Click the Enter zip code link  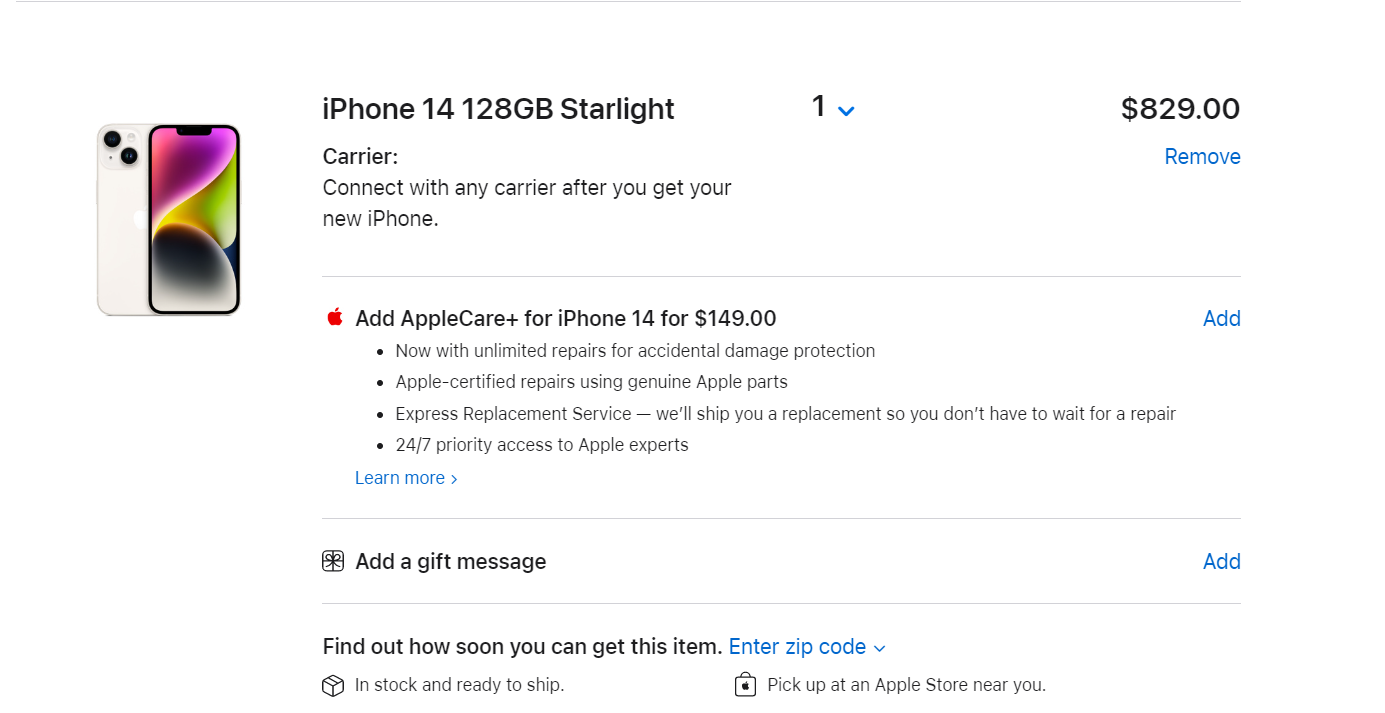[797, 647]
